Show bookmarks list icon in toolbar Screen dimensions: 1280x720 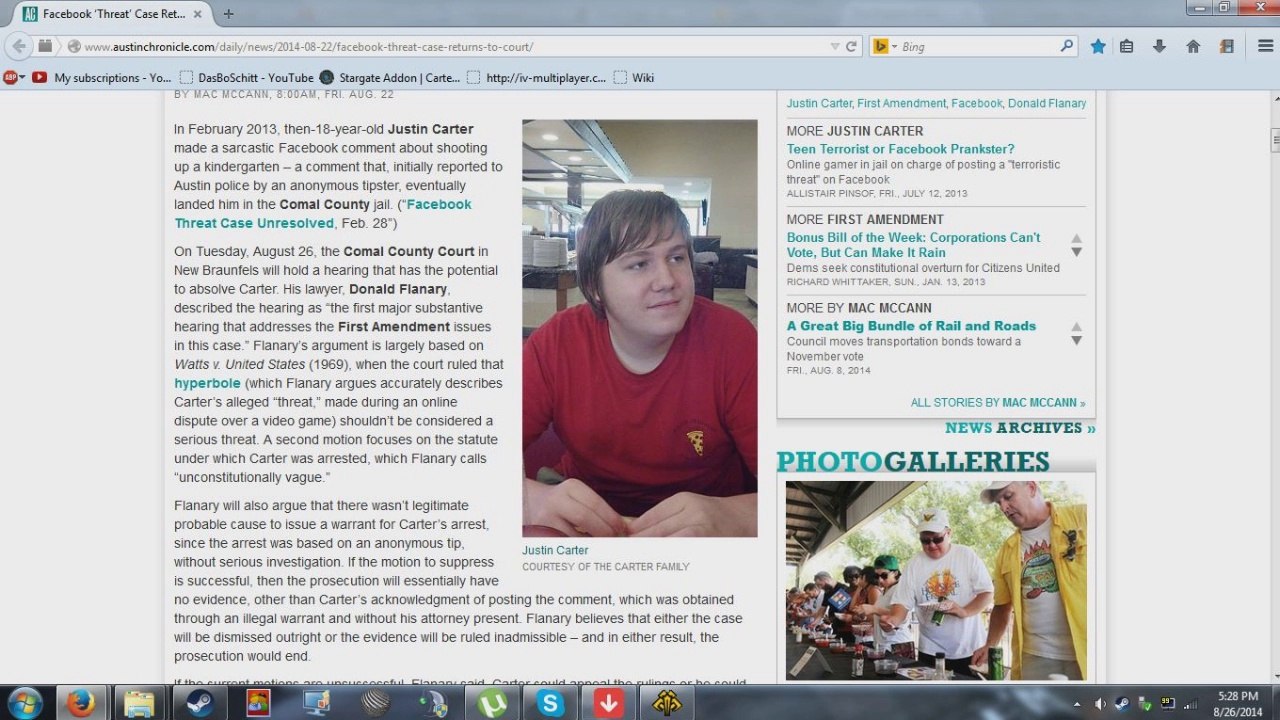tap(1127, 46)
